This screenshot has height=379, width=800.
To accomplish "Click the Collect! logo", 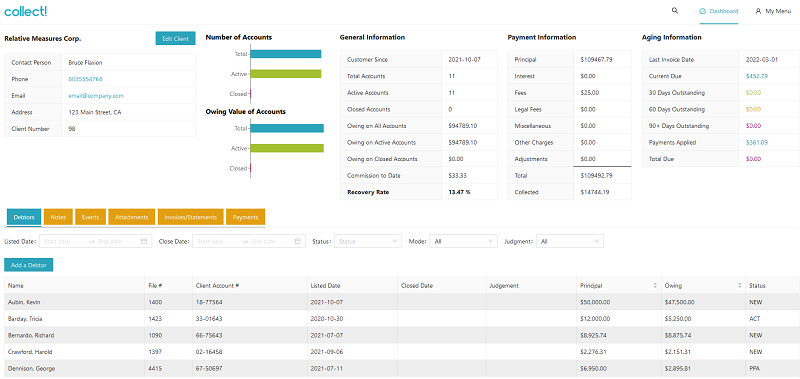I will [x=26, y=11].
